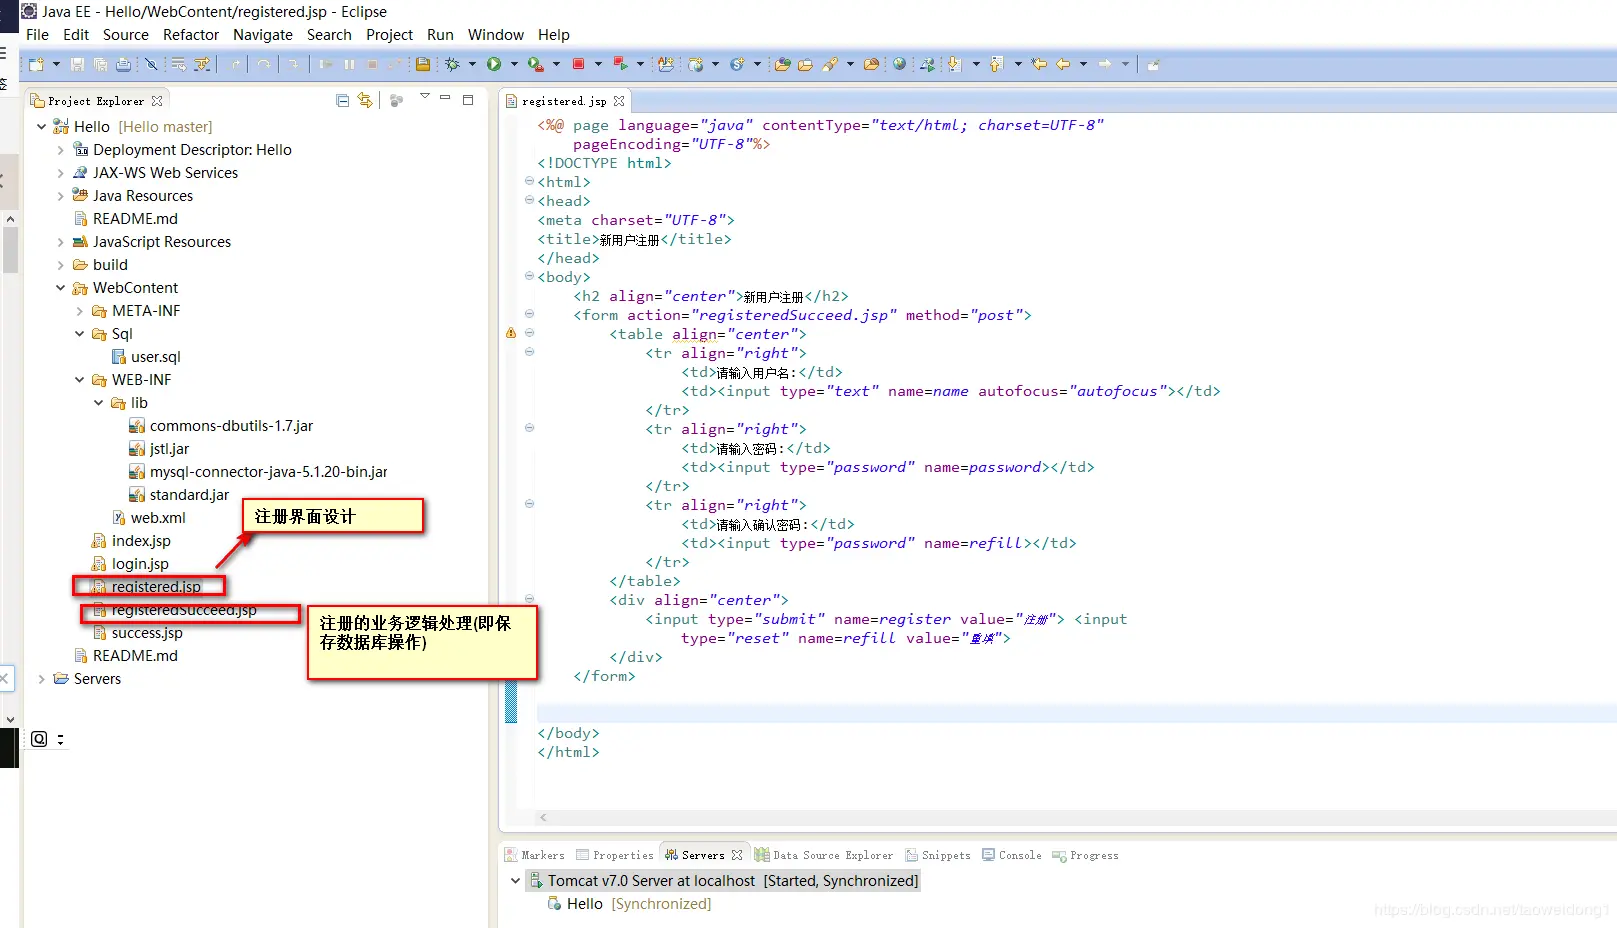
Task: Collapse the Tomcat v7.0 Server entry
Action: coord(515,881)
